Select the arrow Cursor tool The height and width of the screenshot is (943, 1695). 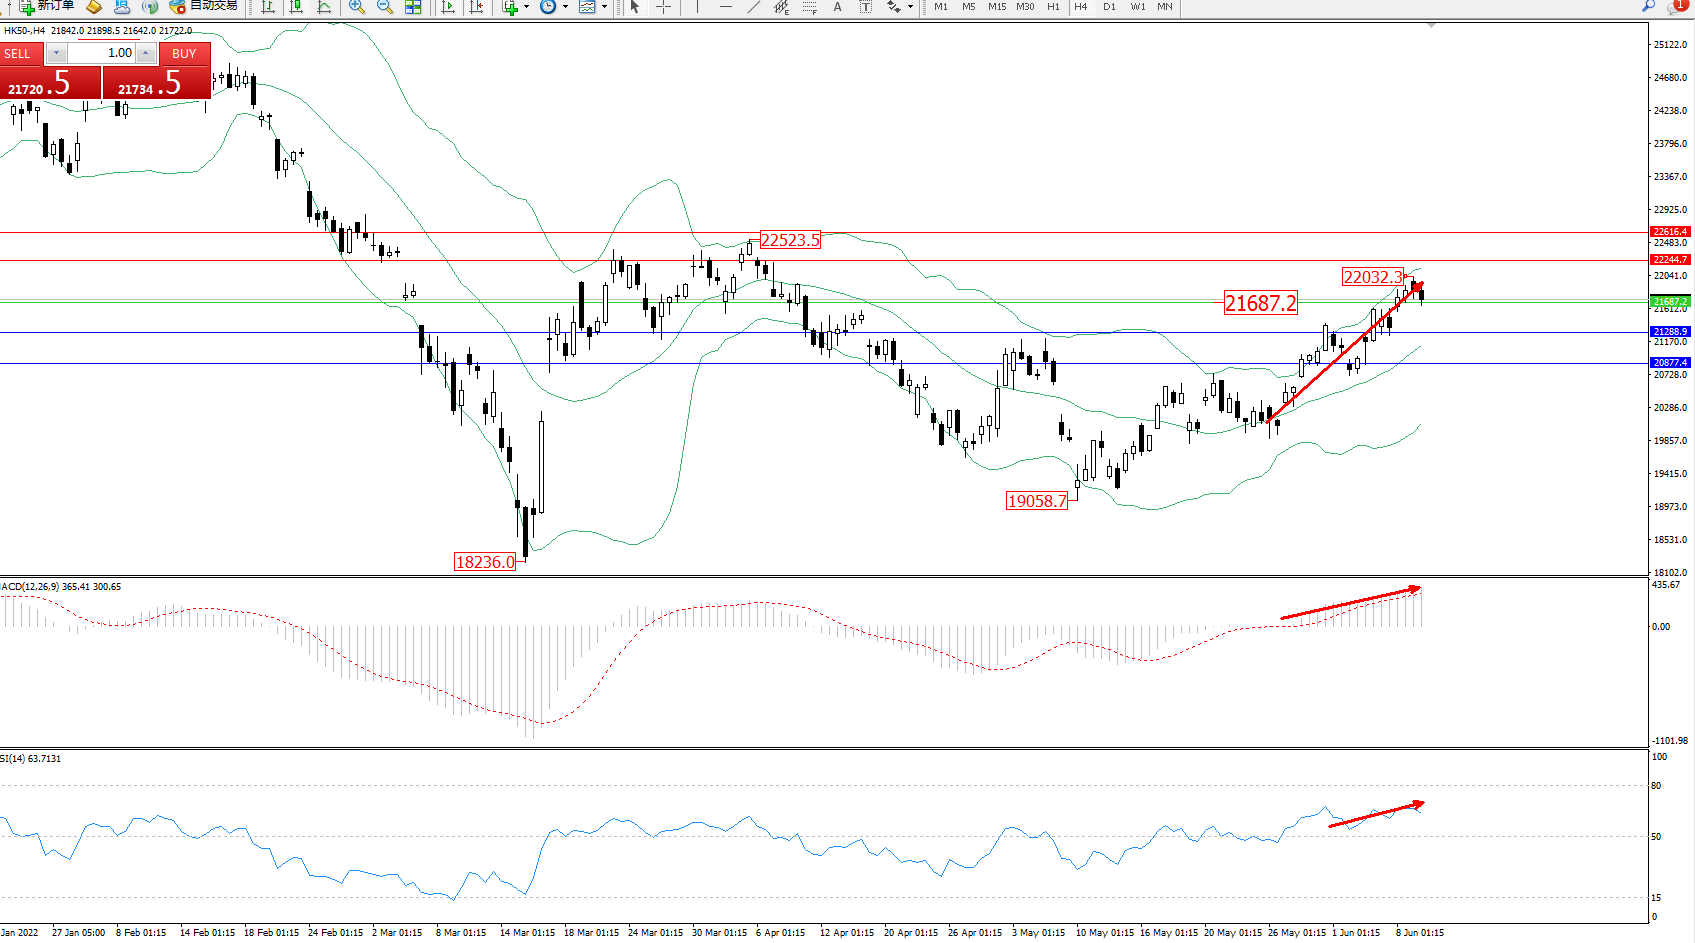634,7
